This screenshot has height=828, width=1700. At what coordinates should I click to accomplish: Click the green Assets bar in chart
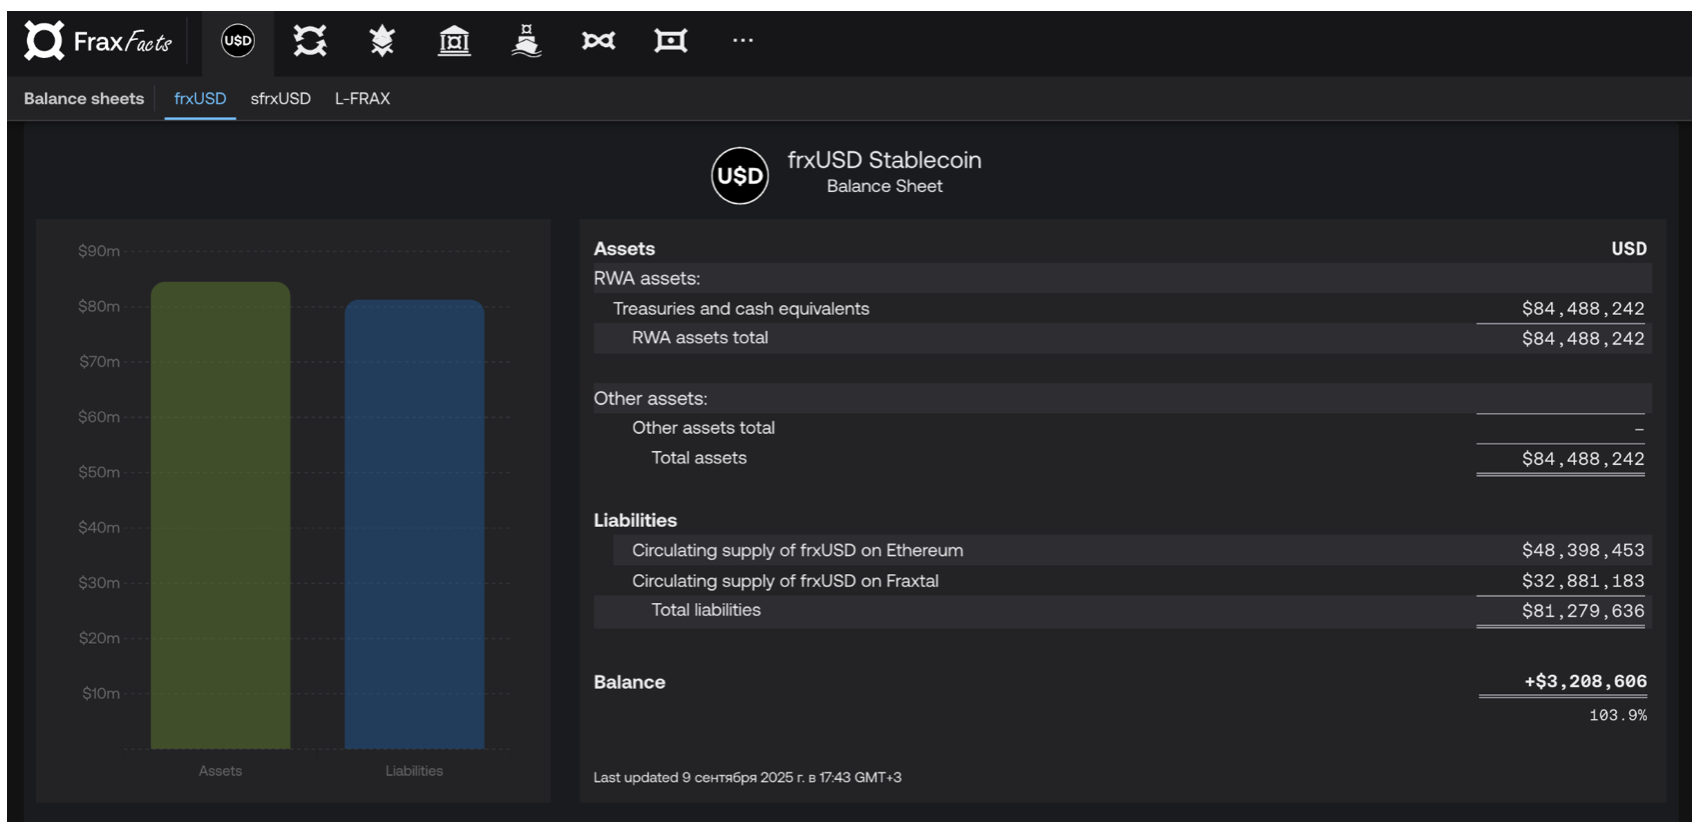coord(220,515)
